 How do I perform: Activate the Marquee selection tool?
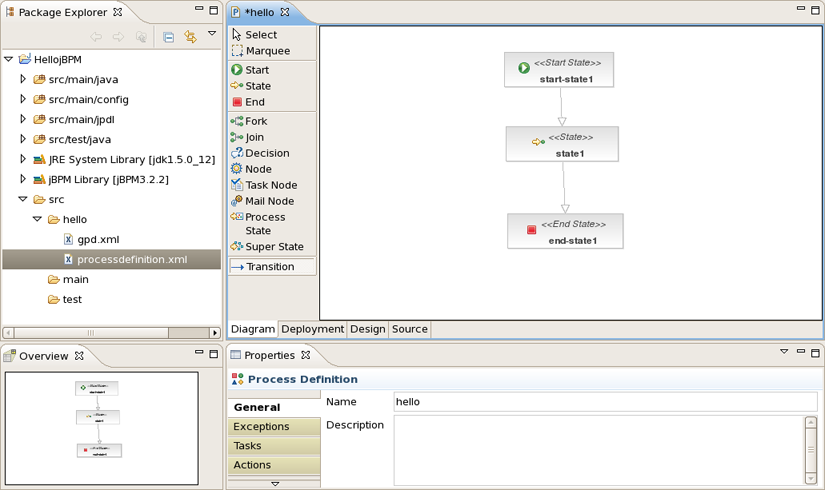click(267, 50)
